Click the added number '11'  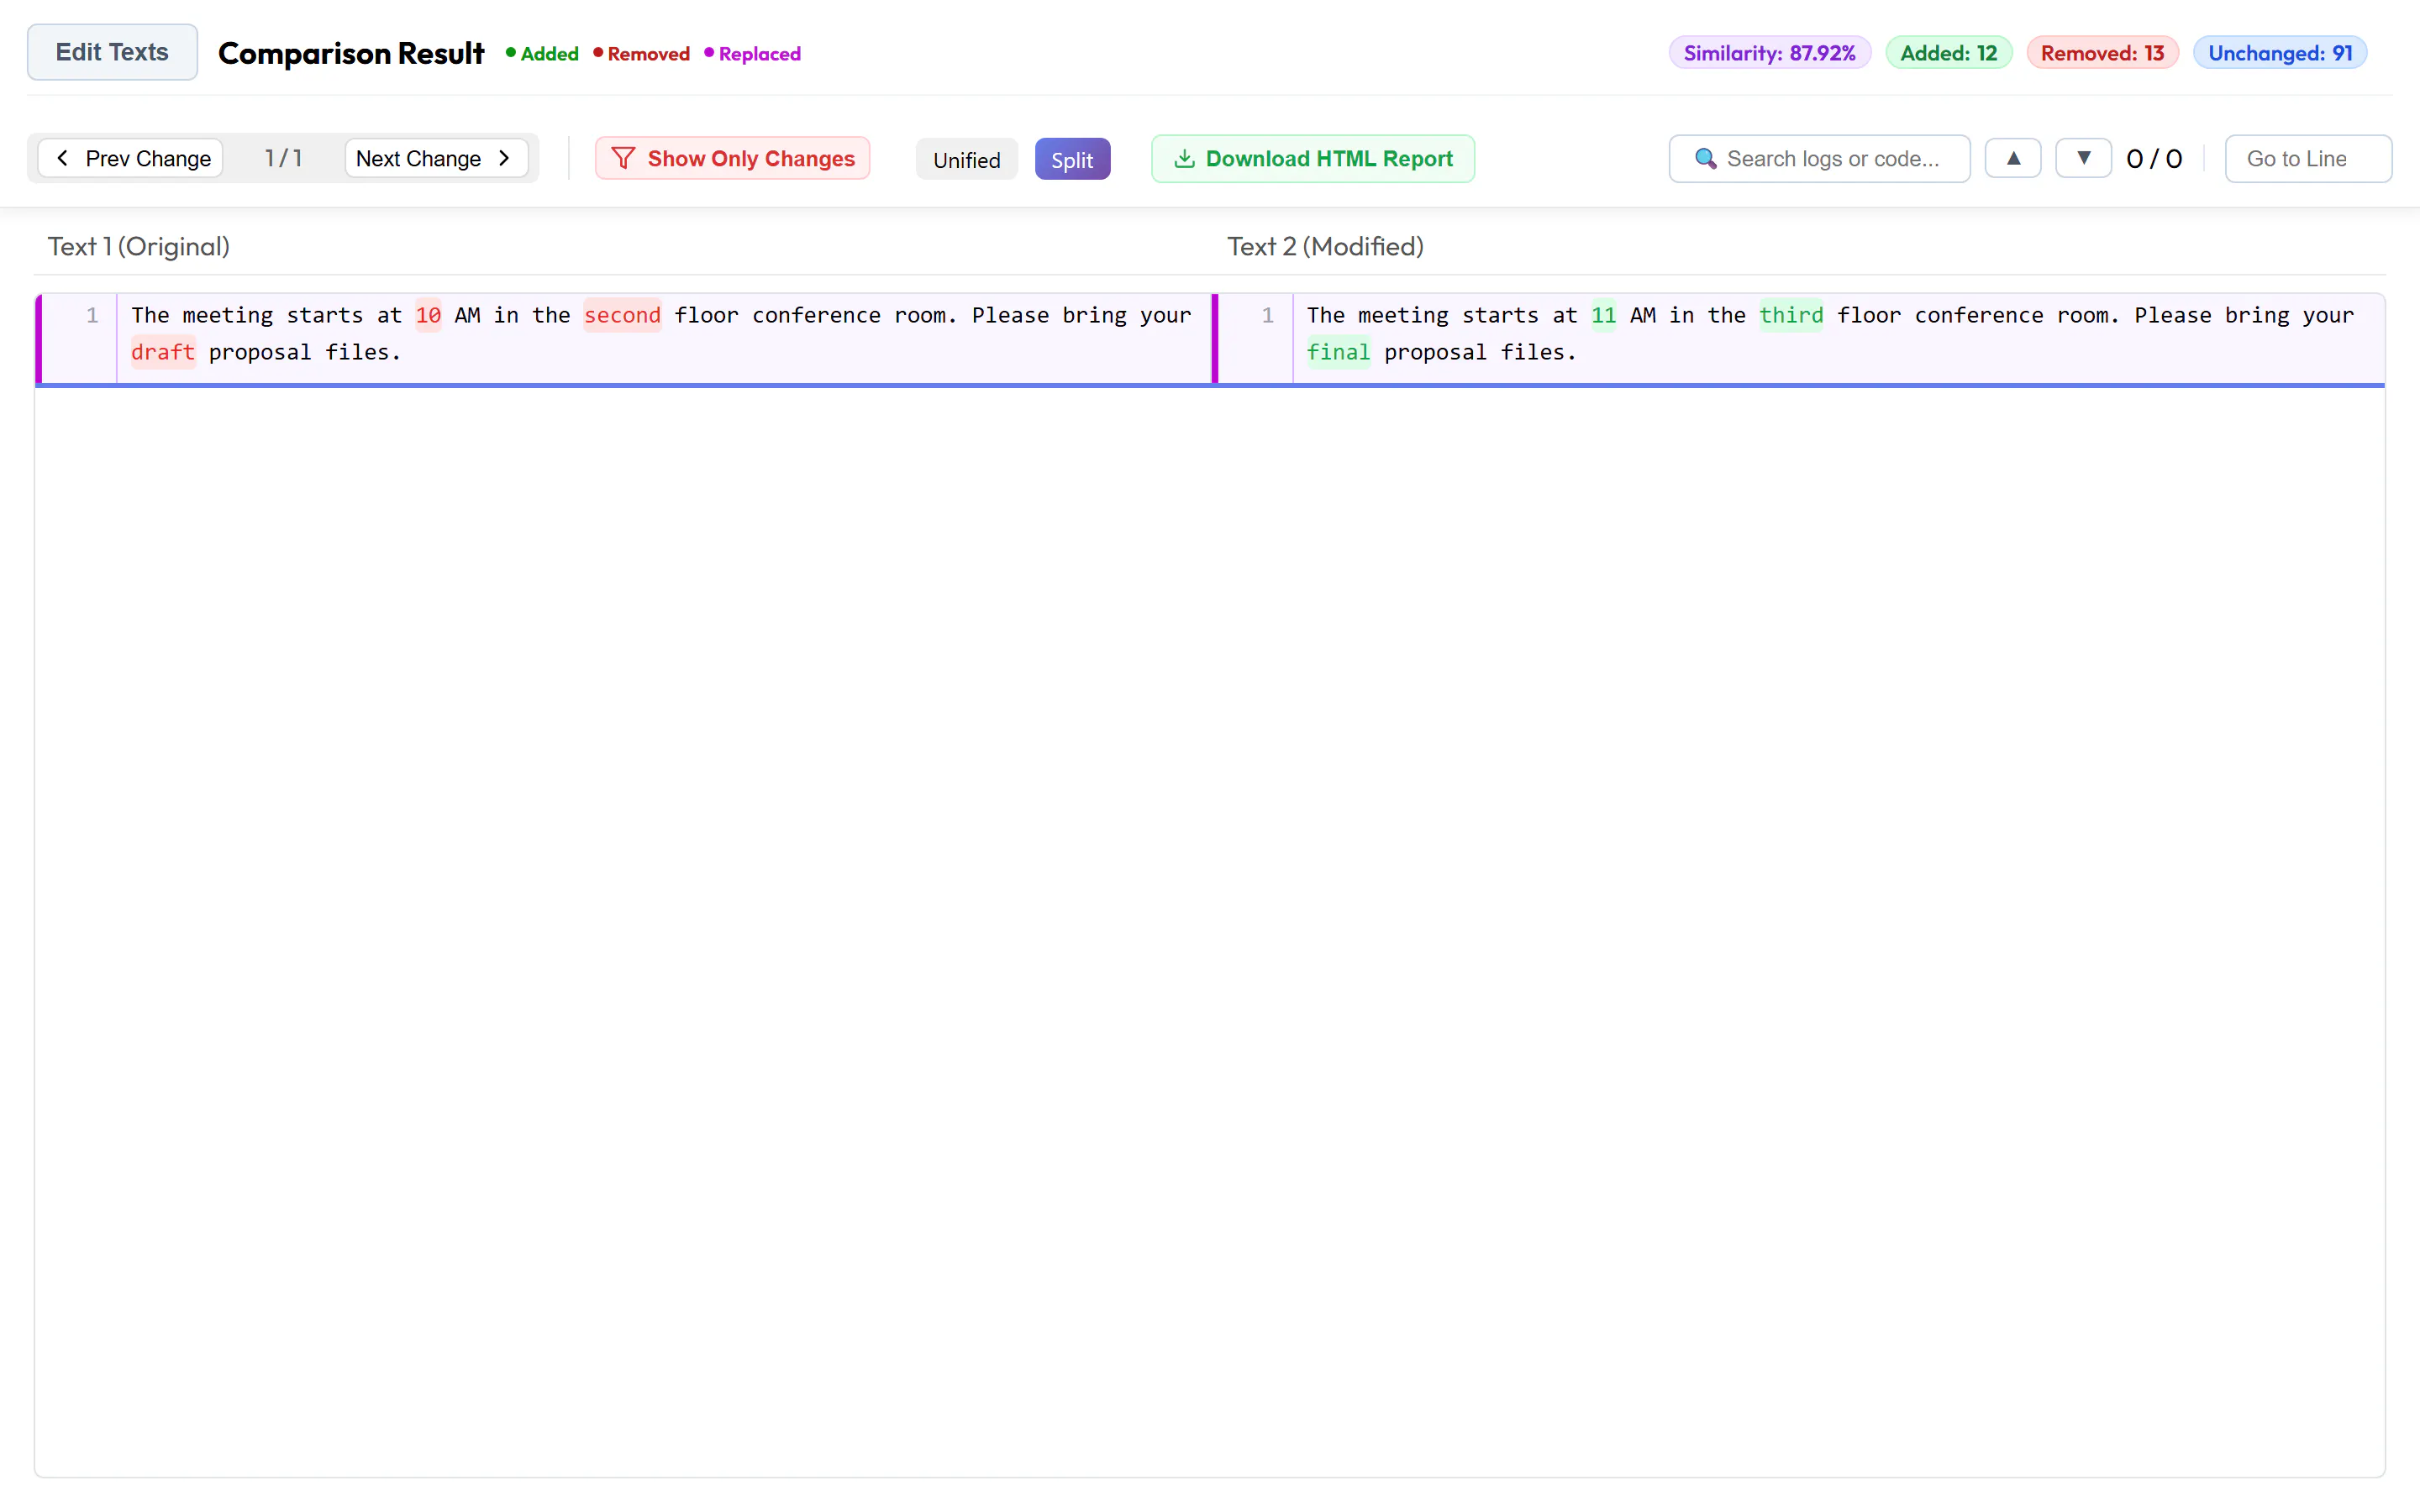(x=1603, y=315)
